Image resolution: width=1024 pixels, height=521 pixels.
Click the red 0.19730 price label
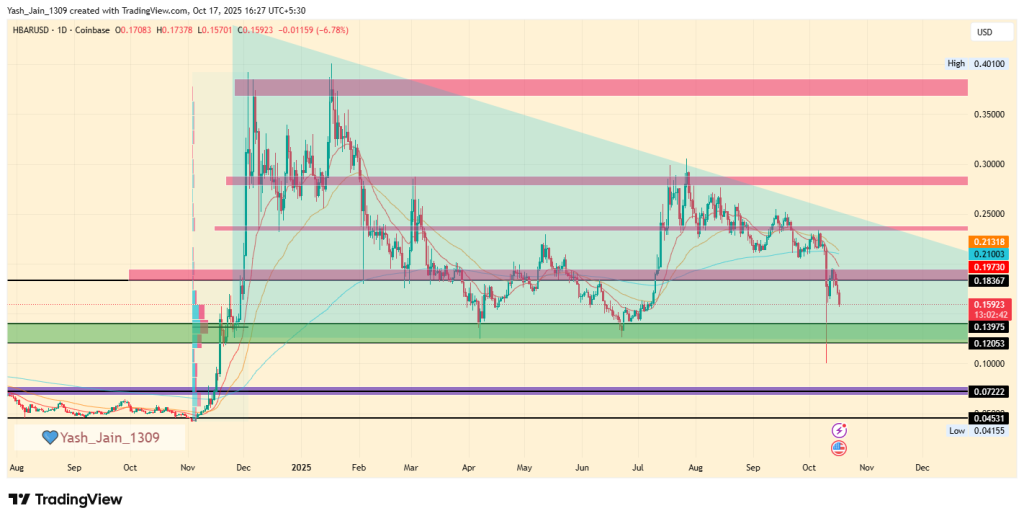pyautogui.click(x=989, y=269)
